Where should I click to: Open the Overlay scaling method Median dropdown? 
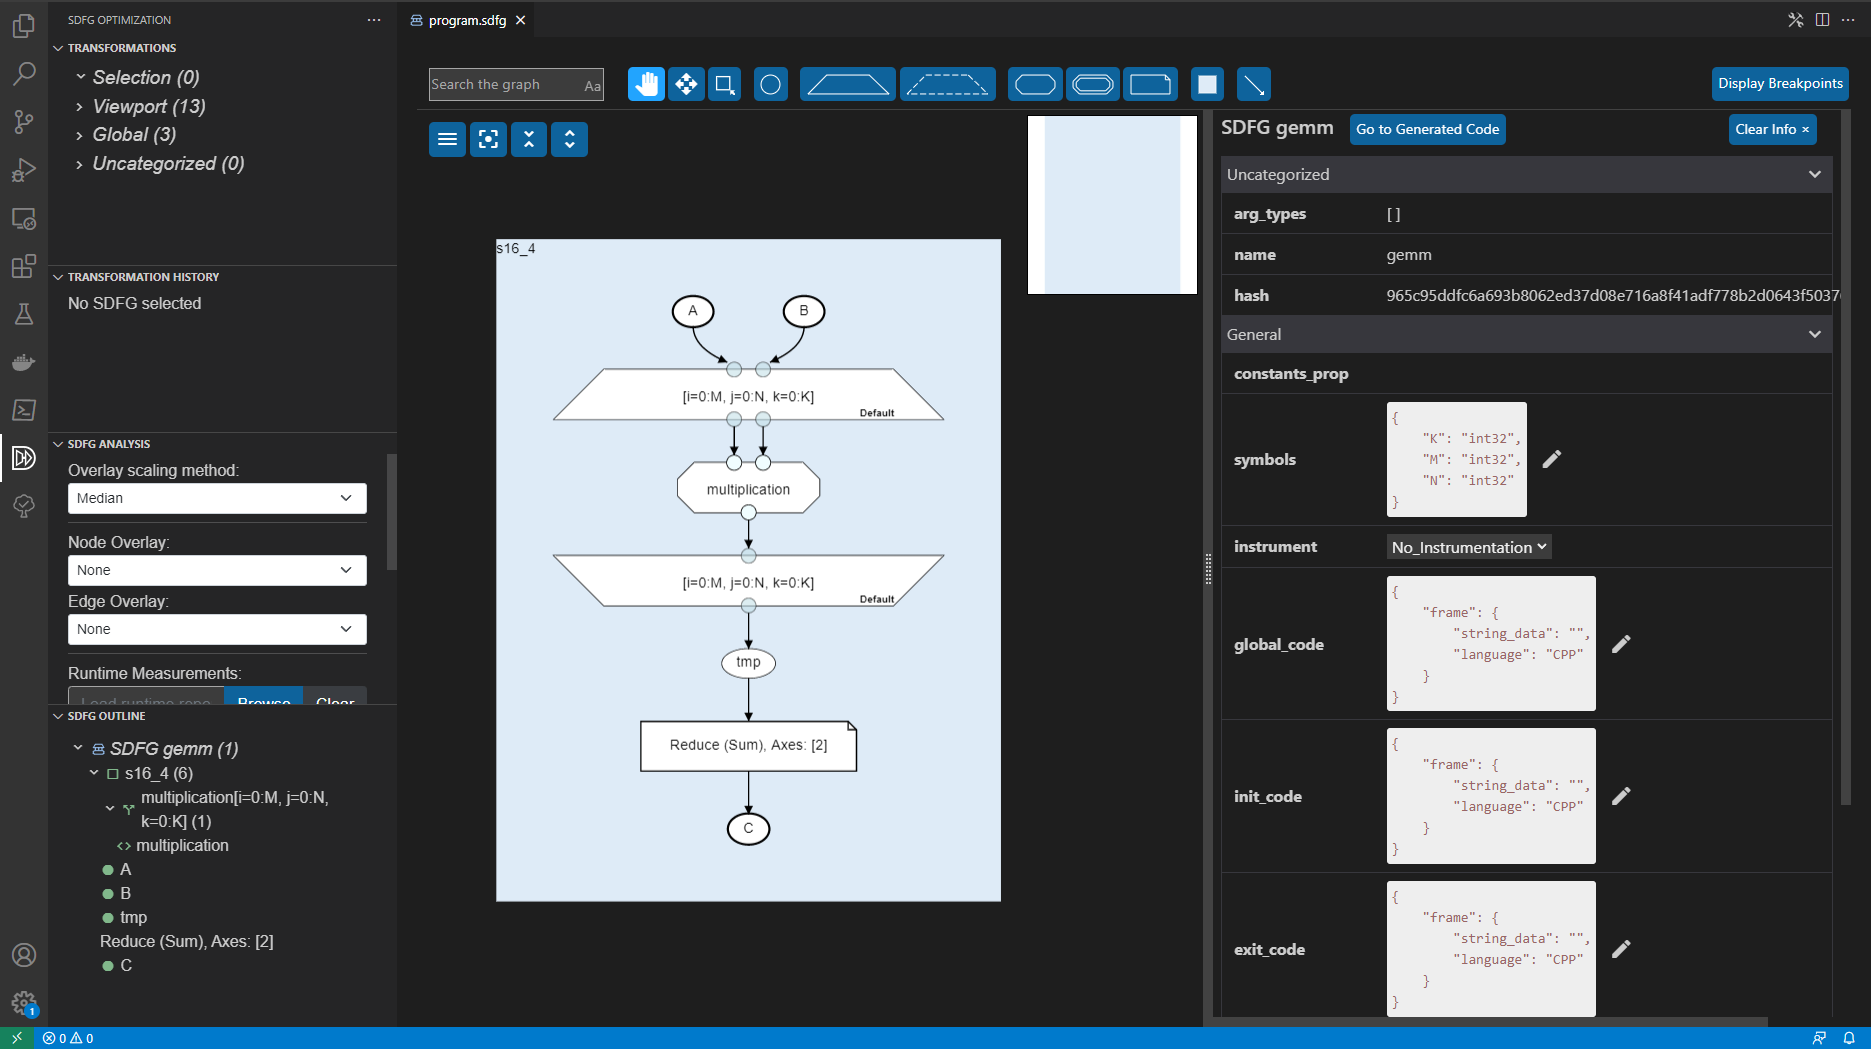click(x=217, y=498)
